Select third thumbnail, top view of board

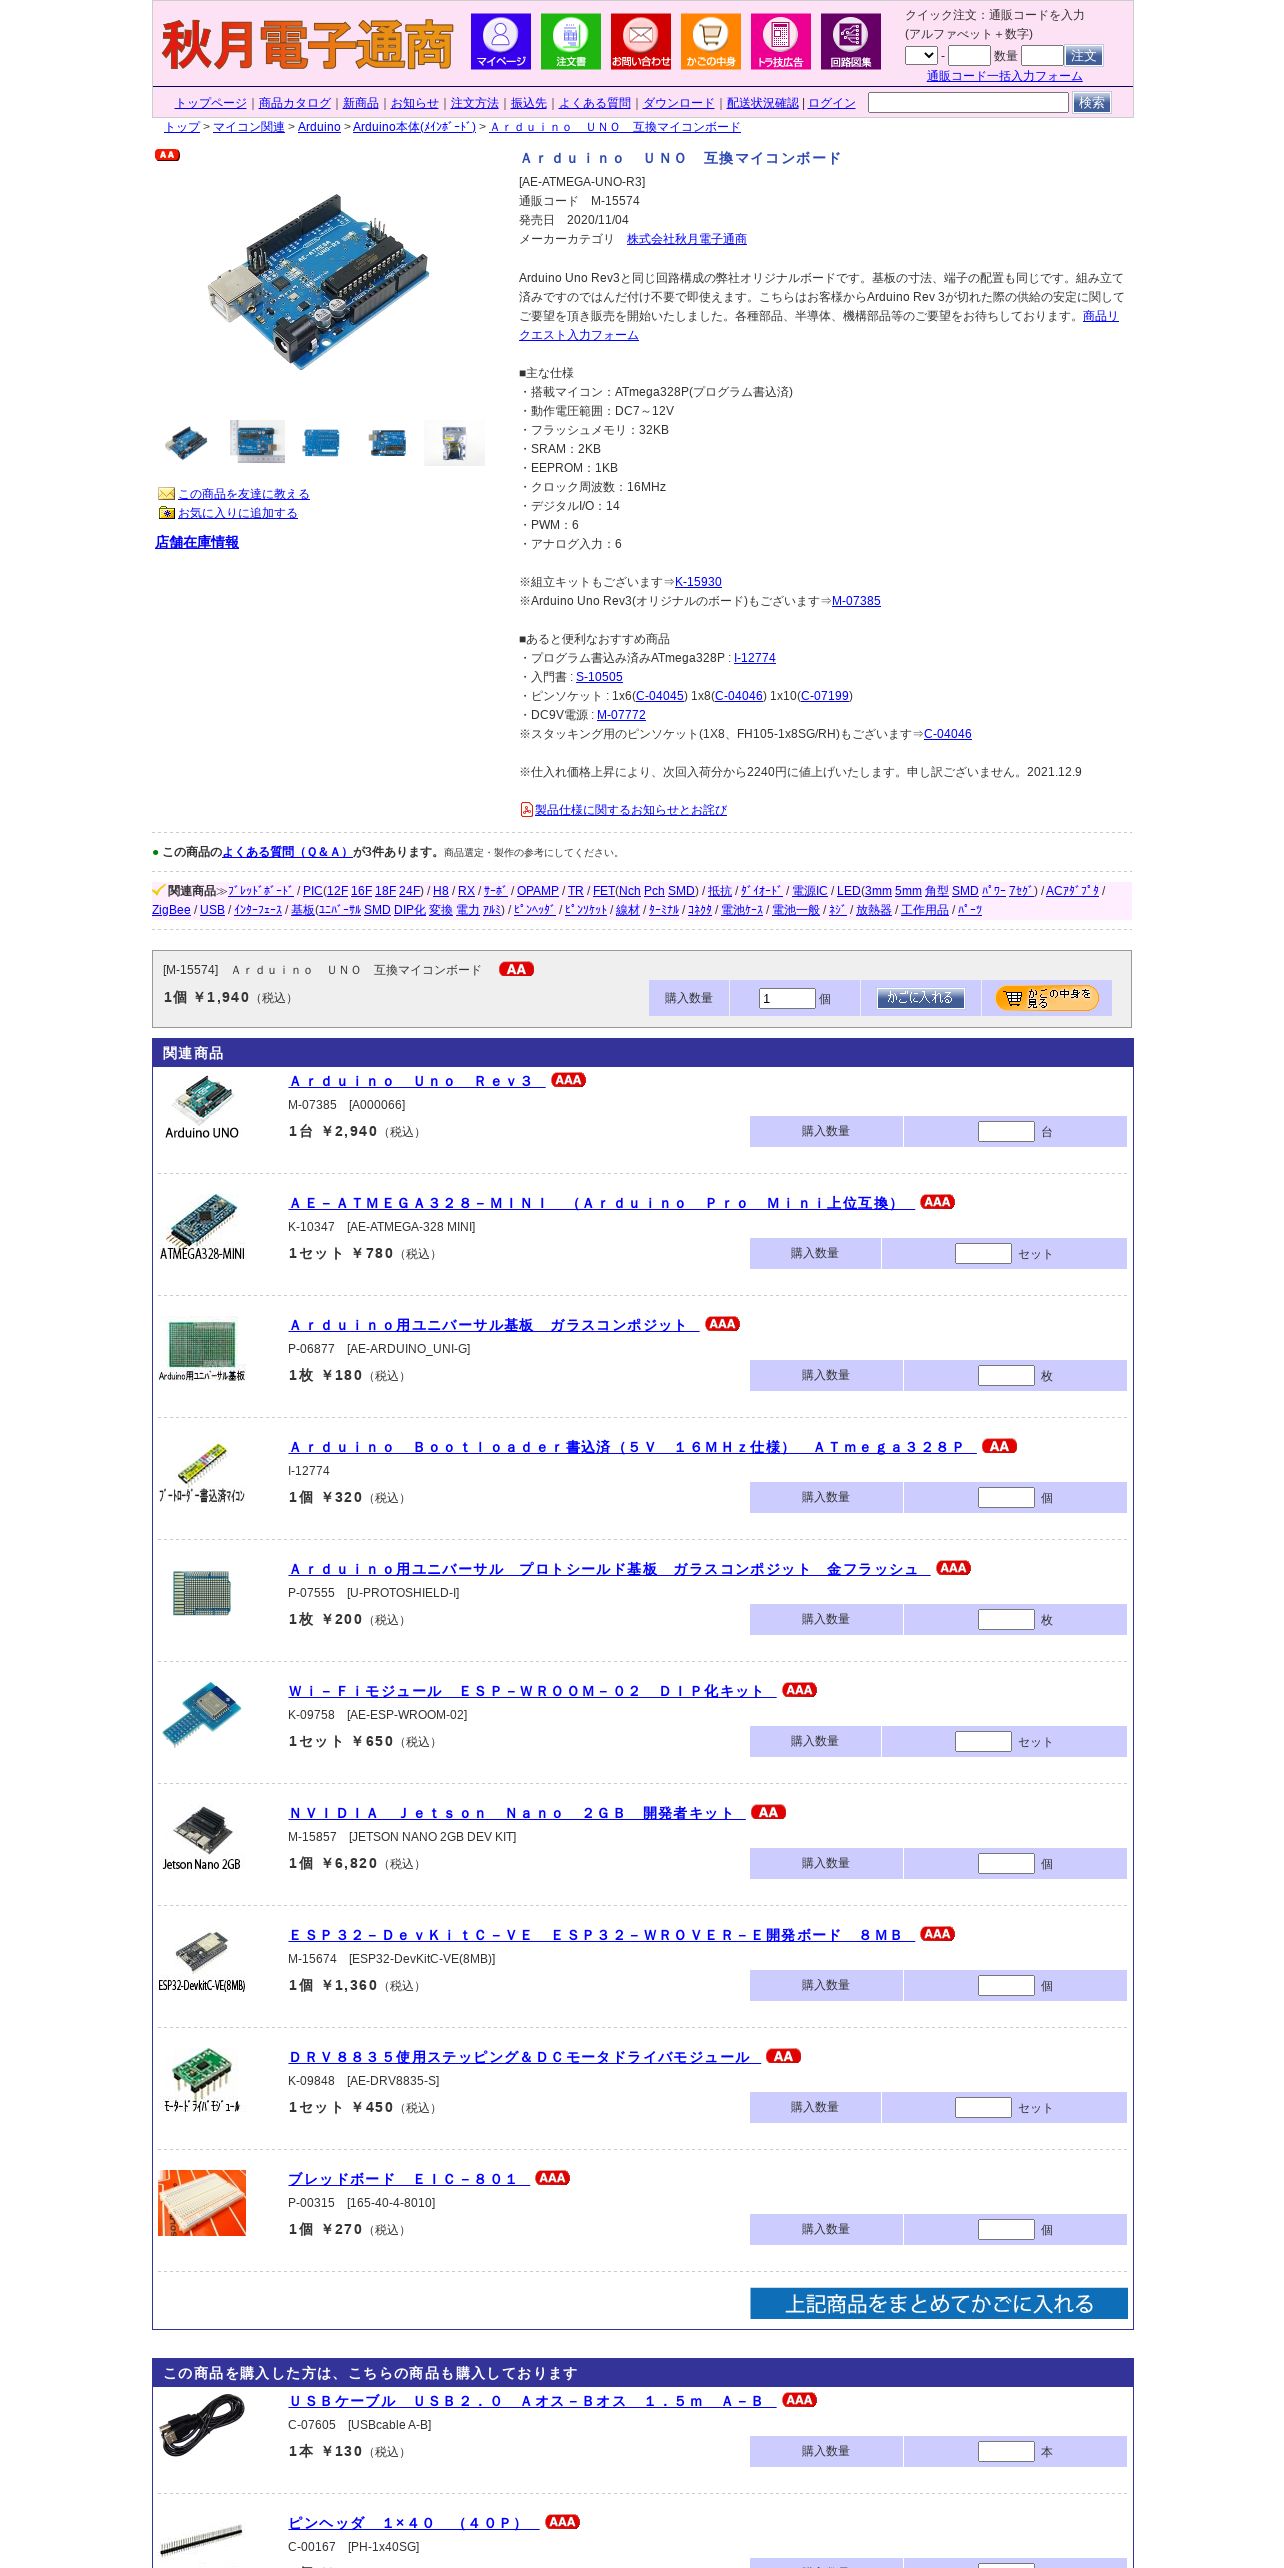320,442
